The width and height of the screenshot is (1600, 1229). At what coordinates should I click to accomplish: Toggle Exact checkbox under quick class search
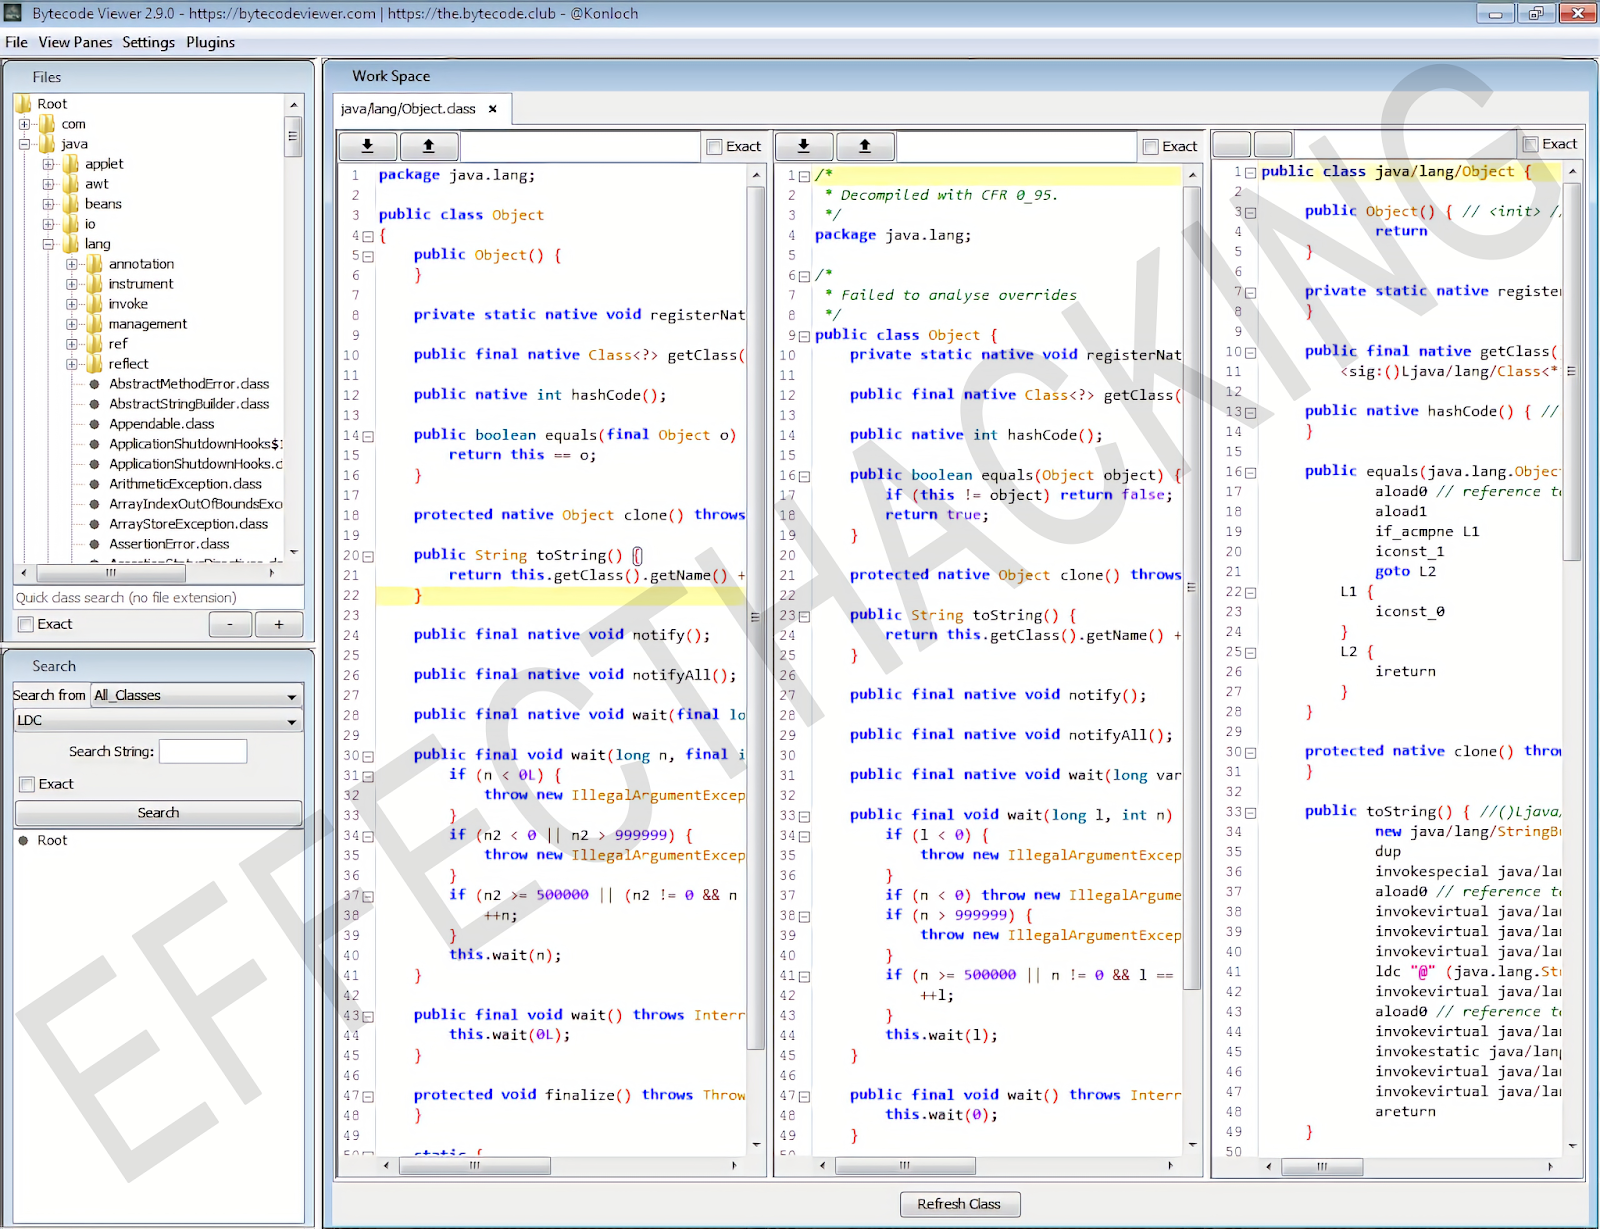tap(26, 624)
